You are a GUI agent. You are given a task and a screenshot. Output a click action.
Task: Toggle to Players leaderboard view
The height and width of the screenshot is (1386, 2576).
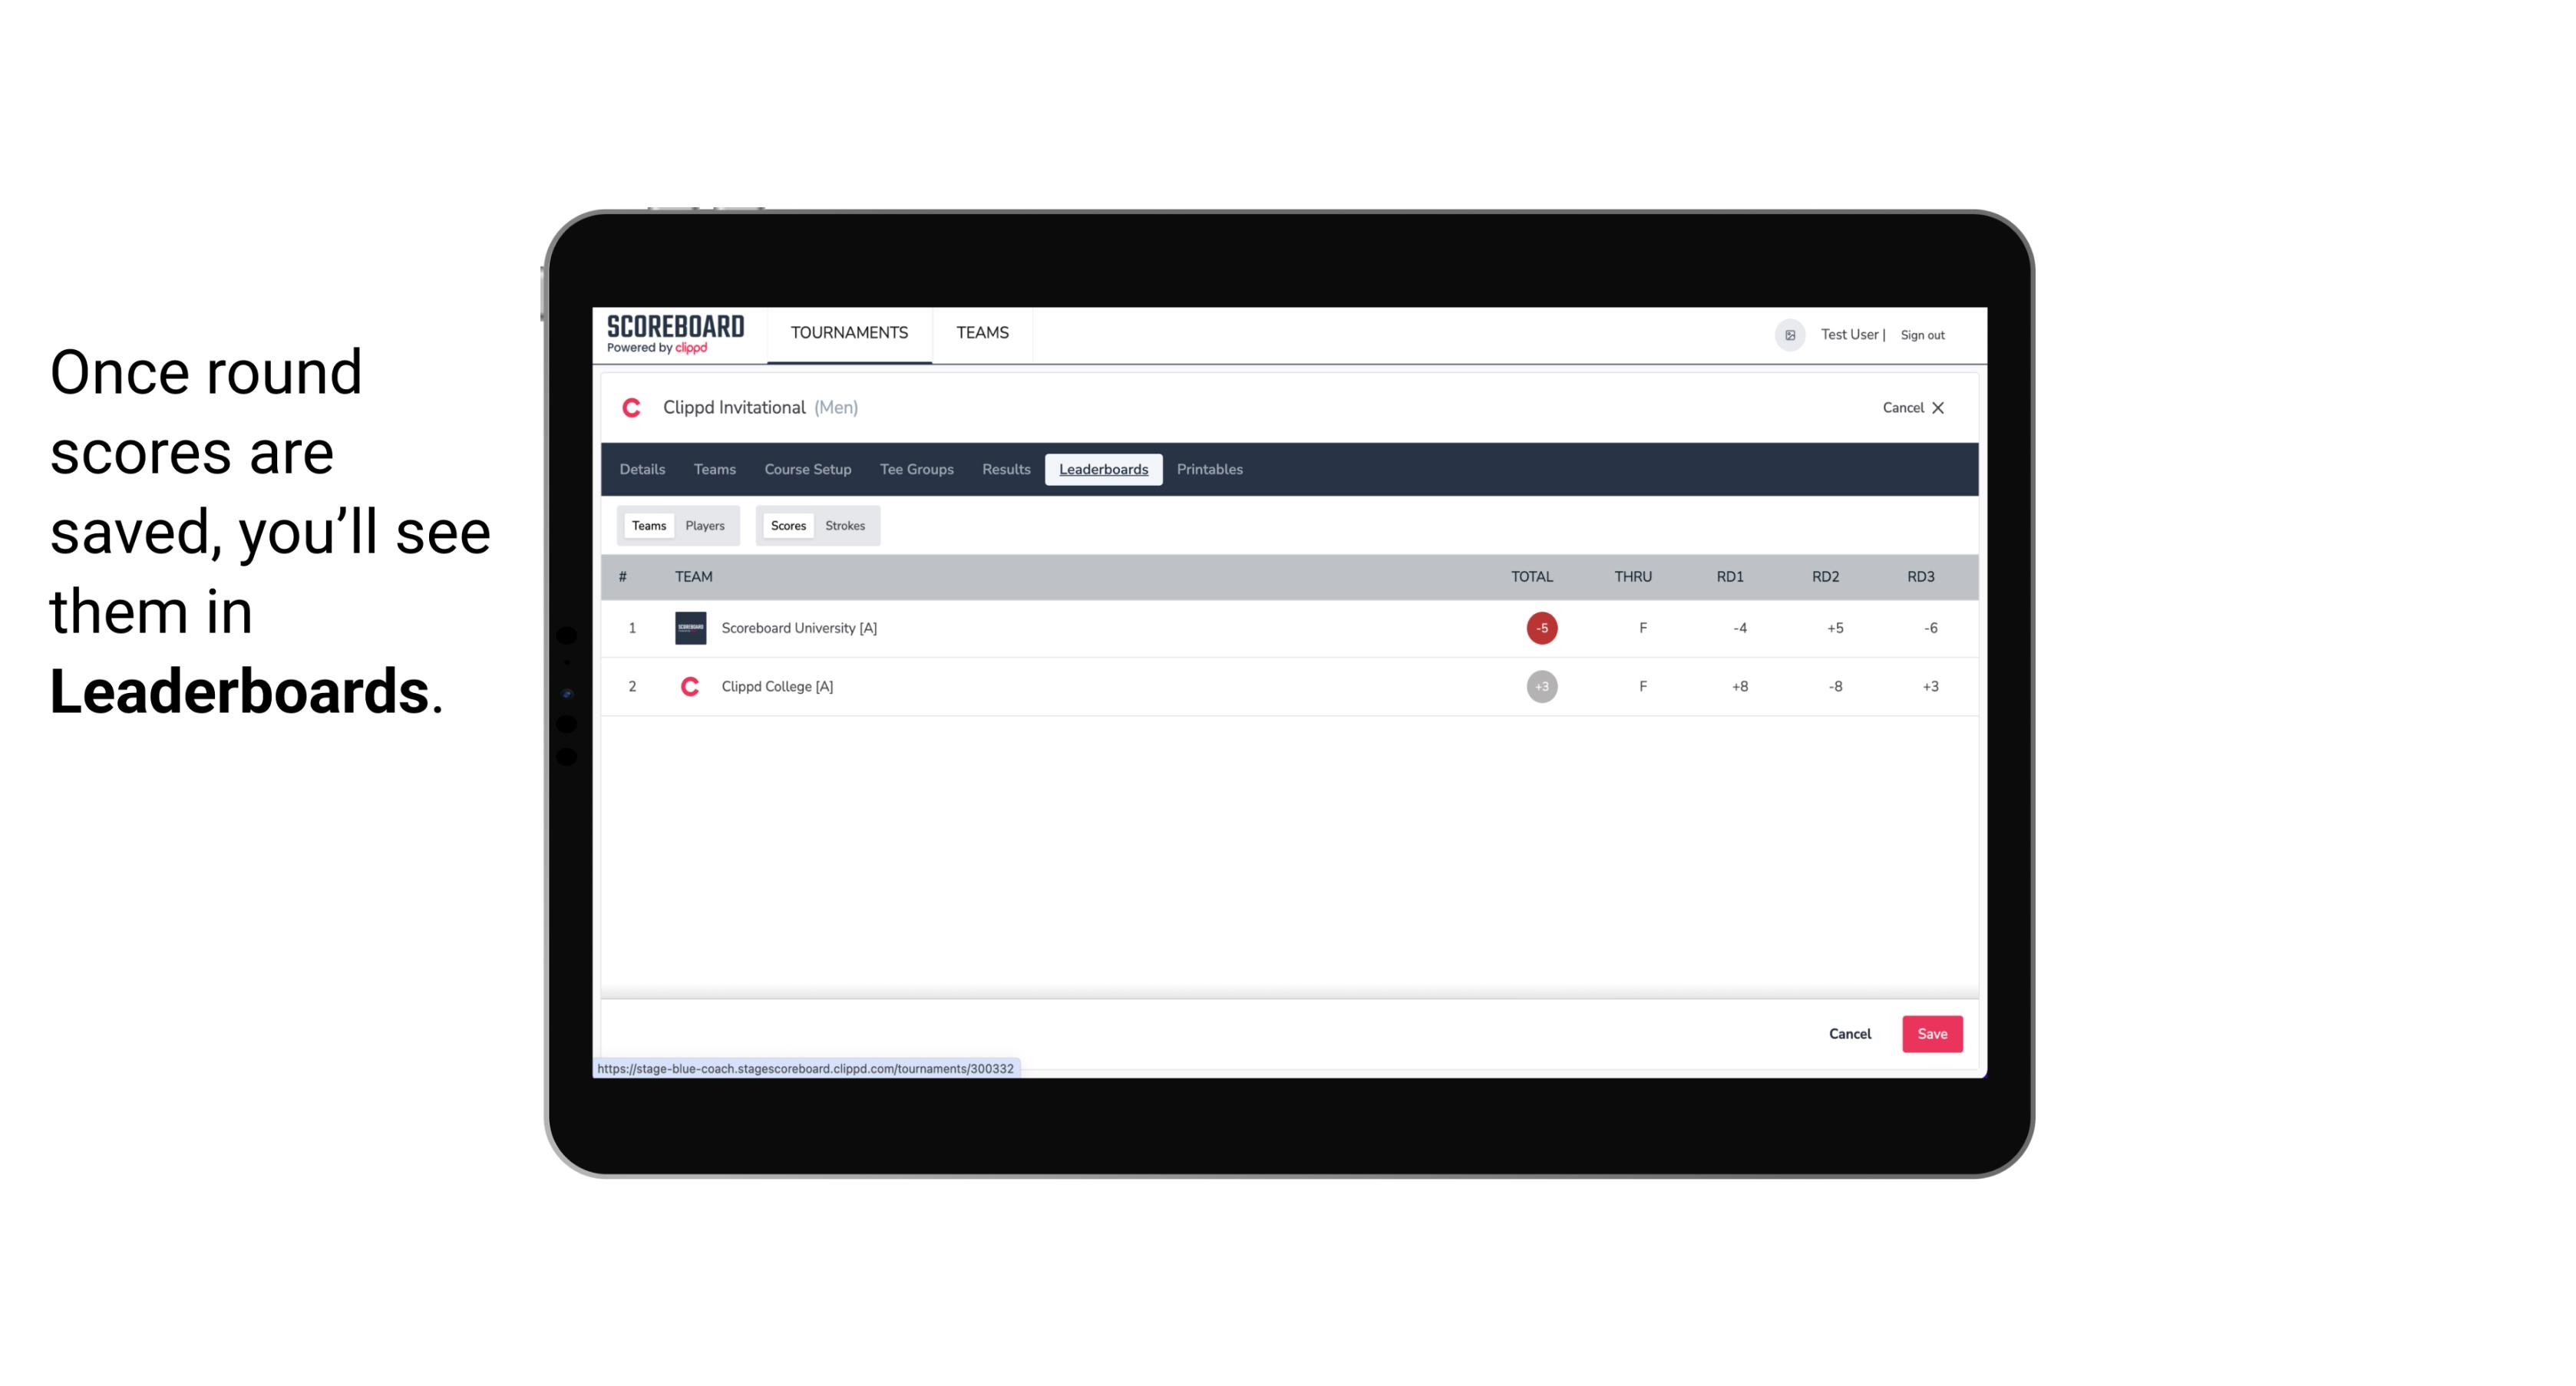(705, 524)
